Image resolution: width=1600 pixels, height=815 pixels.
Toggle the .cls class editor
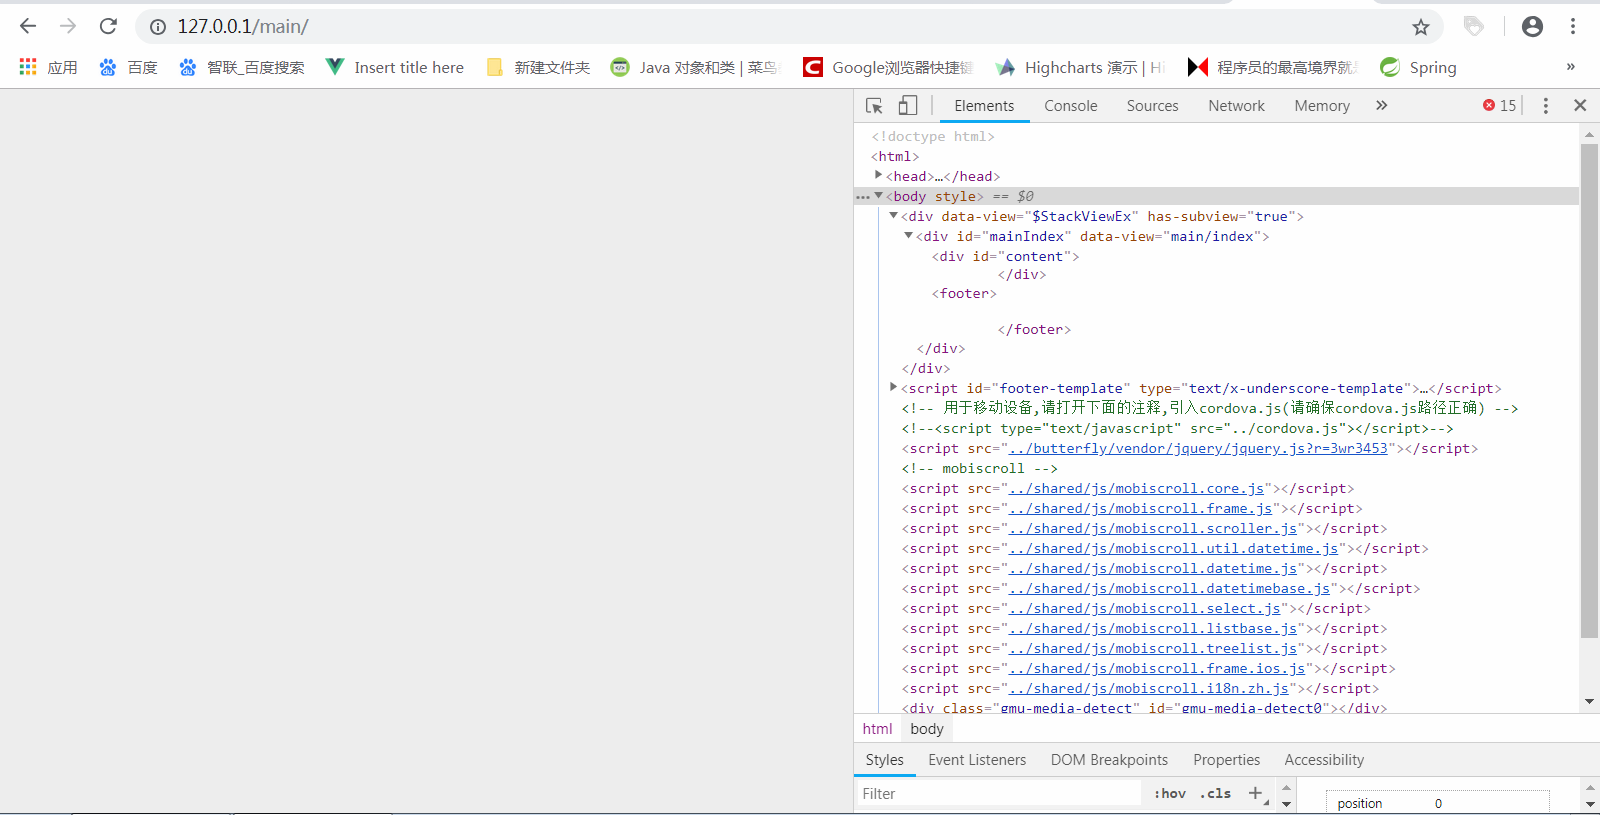pyautogui.click(x=1216, y=794)
